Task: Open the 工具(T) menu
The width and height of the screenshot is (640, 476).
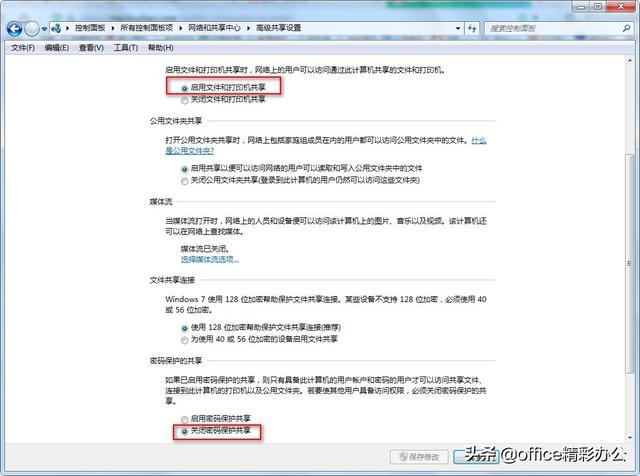Action: (x=126, y=48)
